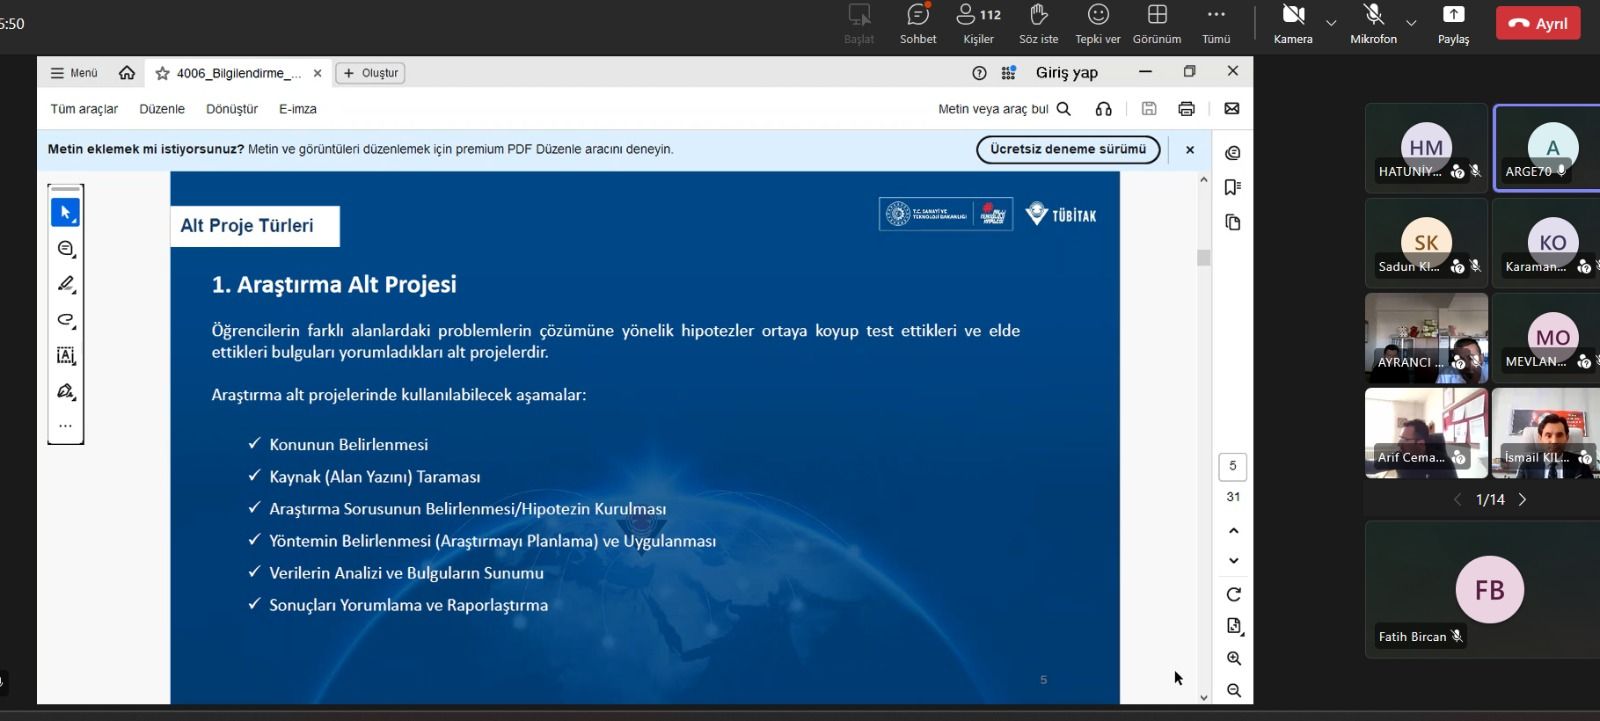The height and width of the screenshot is (721, 1600).
Task: Show the next participants page beside 1/14
Action: coord(1522,499)
